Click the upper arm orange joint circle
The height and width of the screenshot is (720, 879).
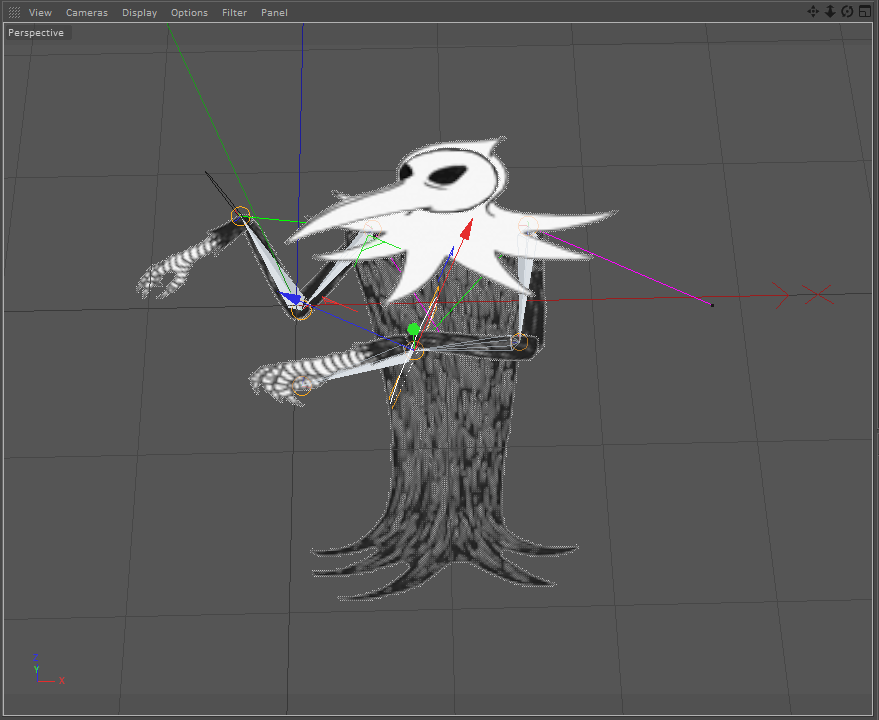pos(240,216)
